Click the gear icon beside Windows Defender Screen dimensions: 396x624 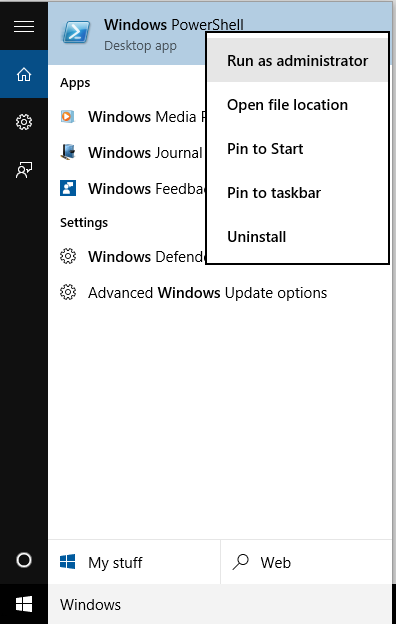[x=68, y=256]
